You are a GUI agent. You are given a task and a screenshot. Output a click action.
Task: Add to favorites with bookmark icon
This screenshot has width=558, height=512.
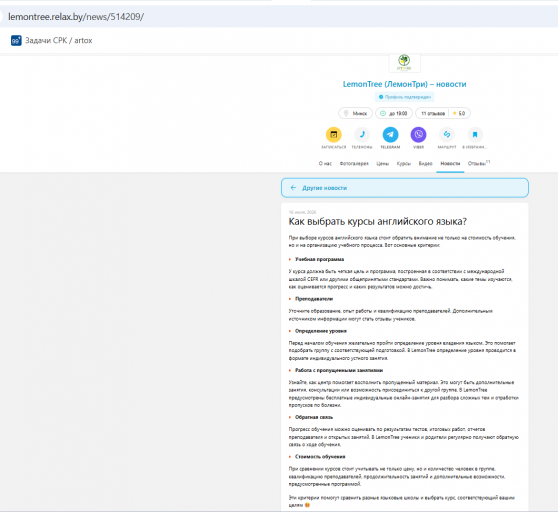(475, 134)
